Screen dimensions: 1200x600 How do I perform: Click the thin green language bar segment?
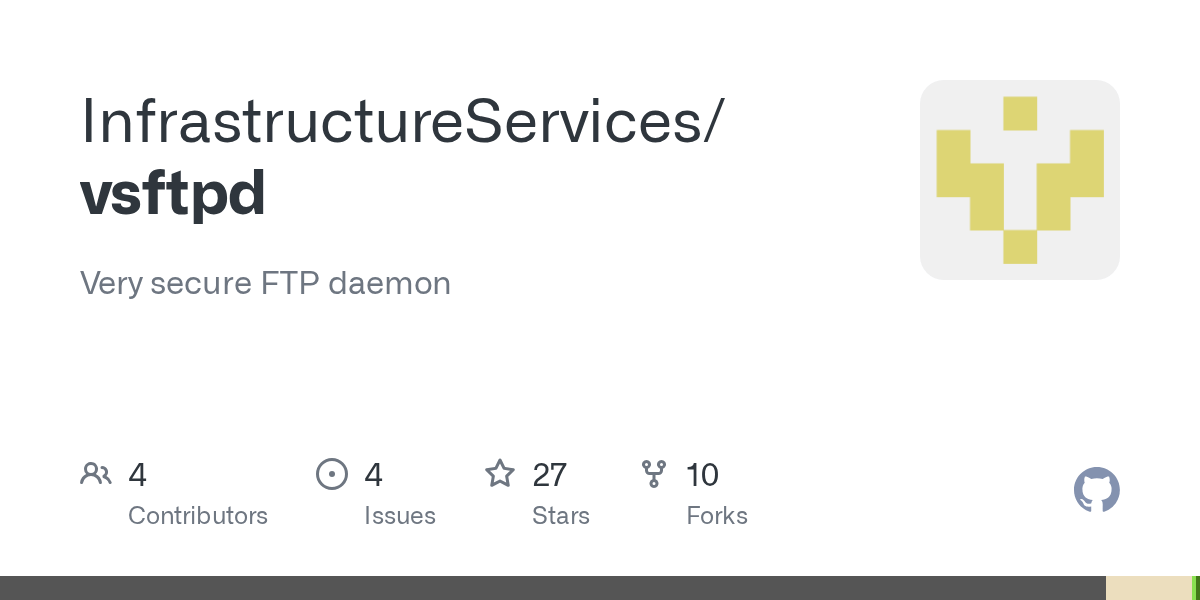(1196, 588)
